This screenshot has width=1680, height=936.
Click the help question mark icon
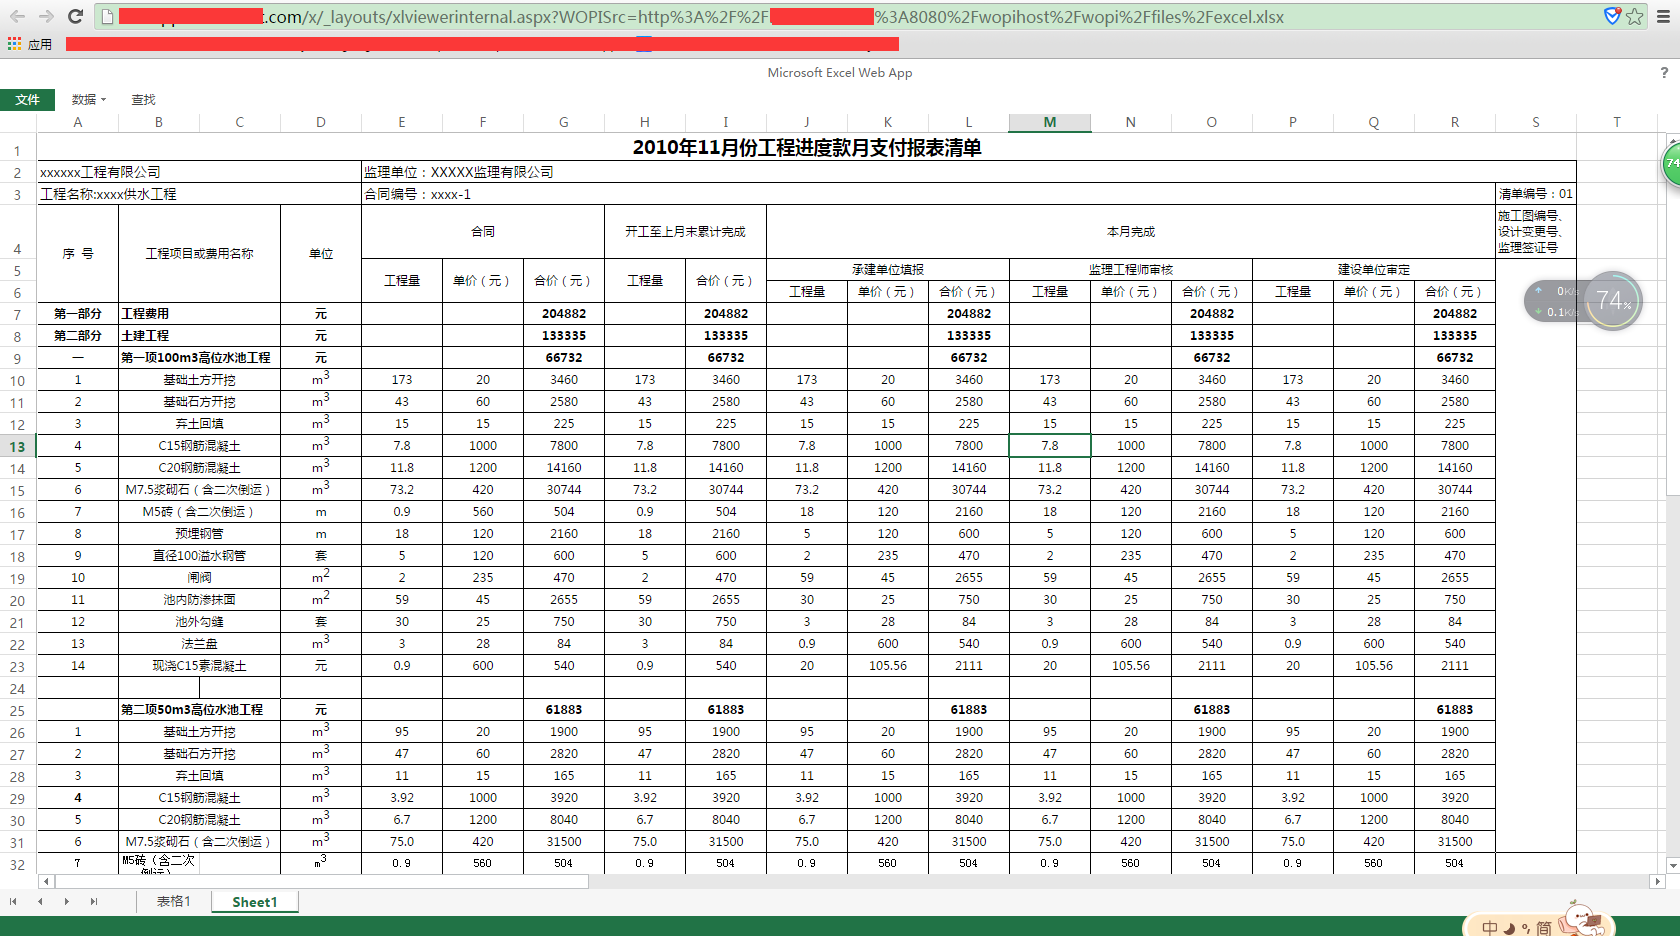1664,72
